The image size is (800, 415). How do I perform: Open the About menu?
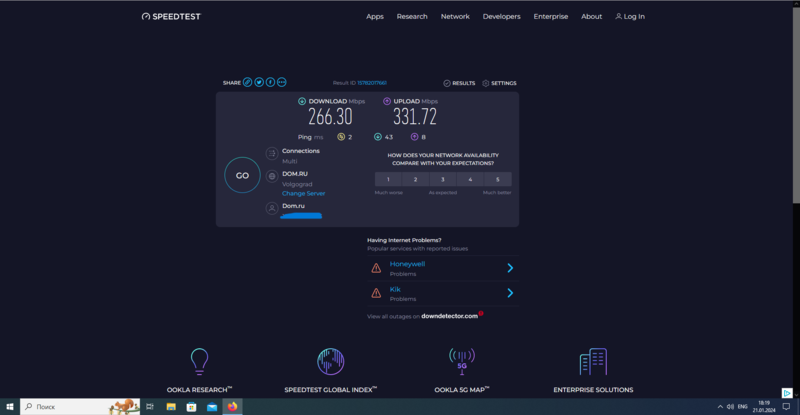tap(591, 16)
